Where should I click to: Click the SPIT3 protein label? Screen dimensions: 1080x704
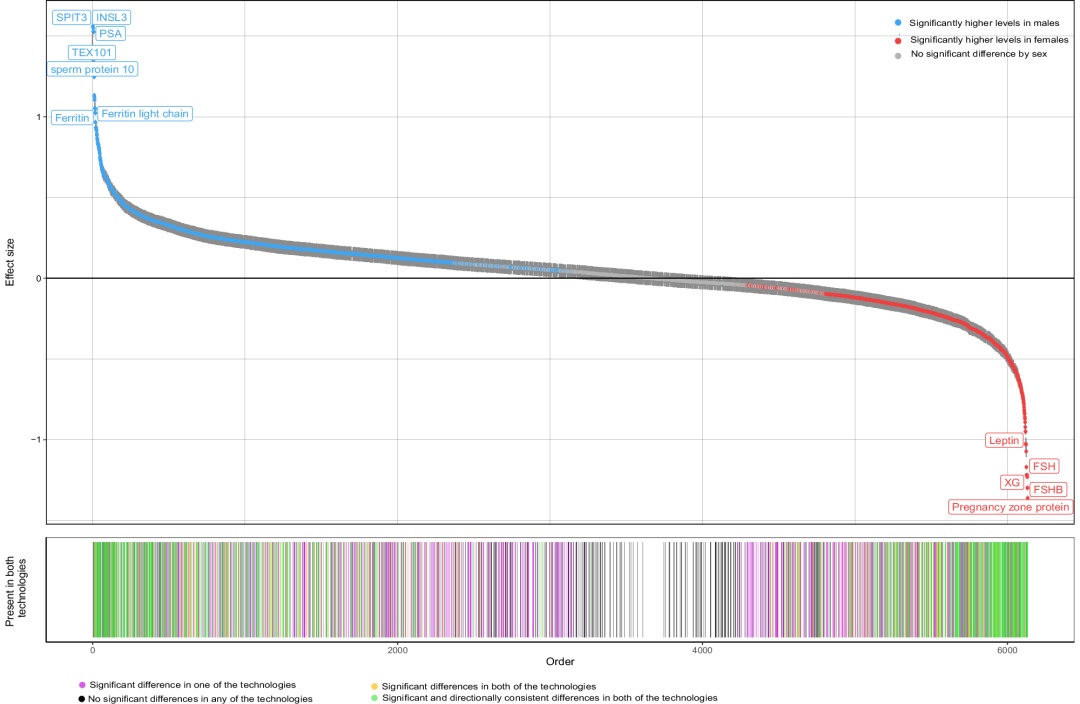pos(72,17)
